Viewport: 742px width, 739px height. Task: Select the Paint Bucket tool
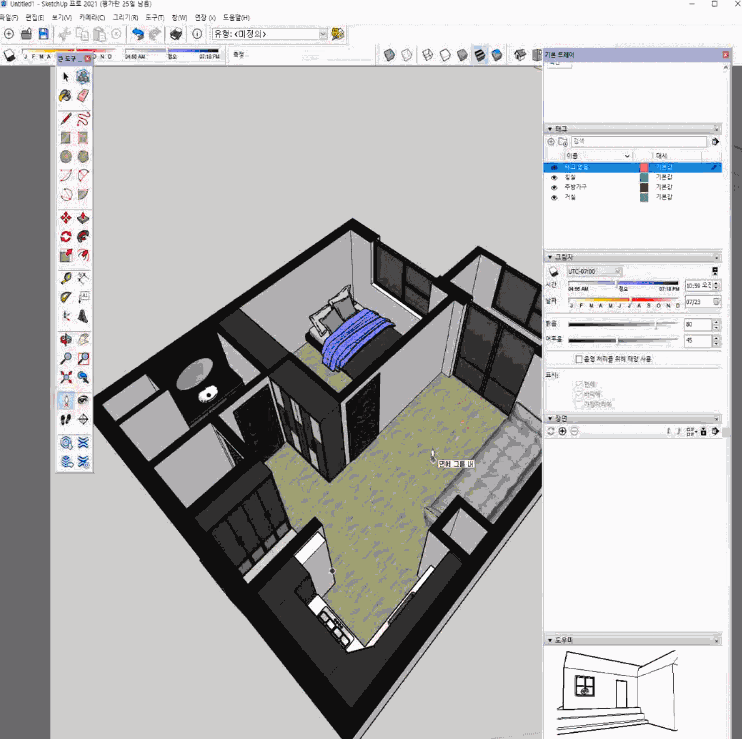click(x=66, y=96)
